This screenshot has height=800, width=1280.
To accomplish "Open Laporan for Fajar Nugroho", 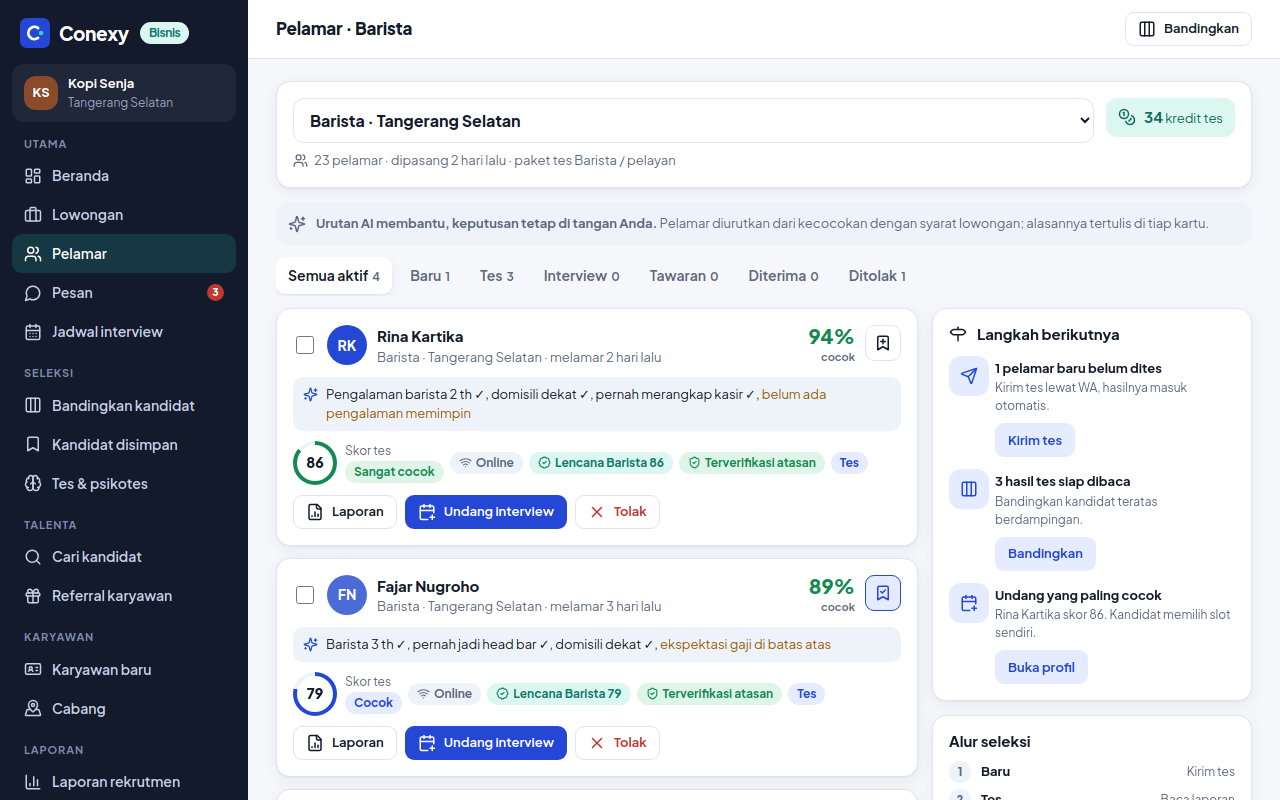I will 345,743.
